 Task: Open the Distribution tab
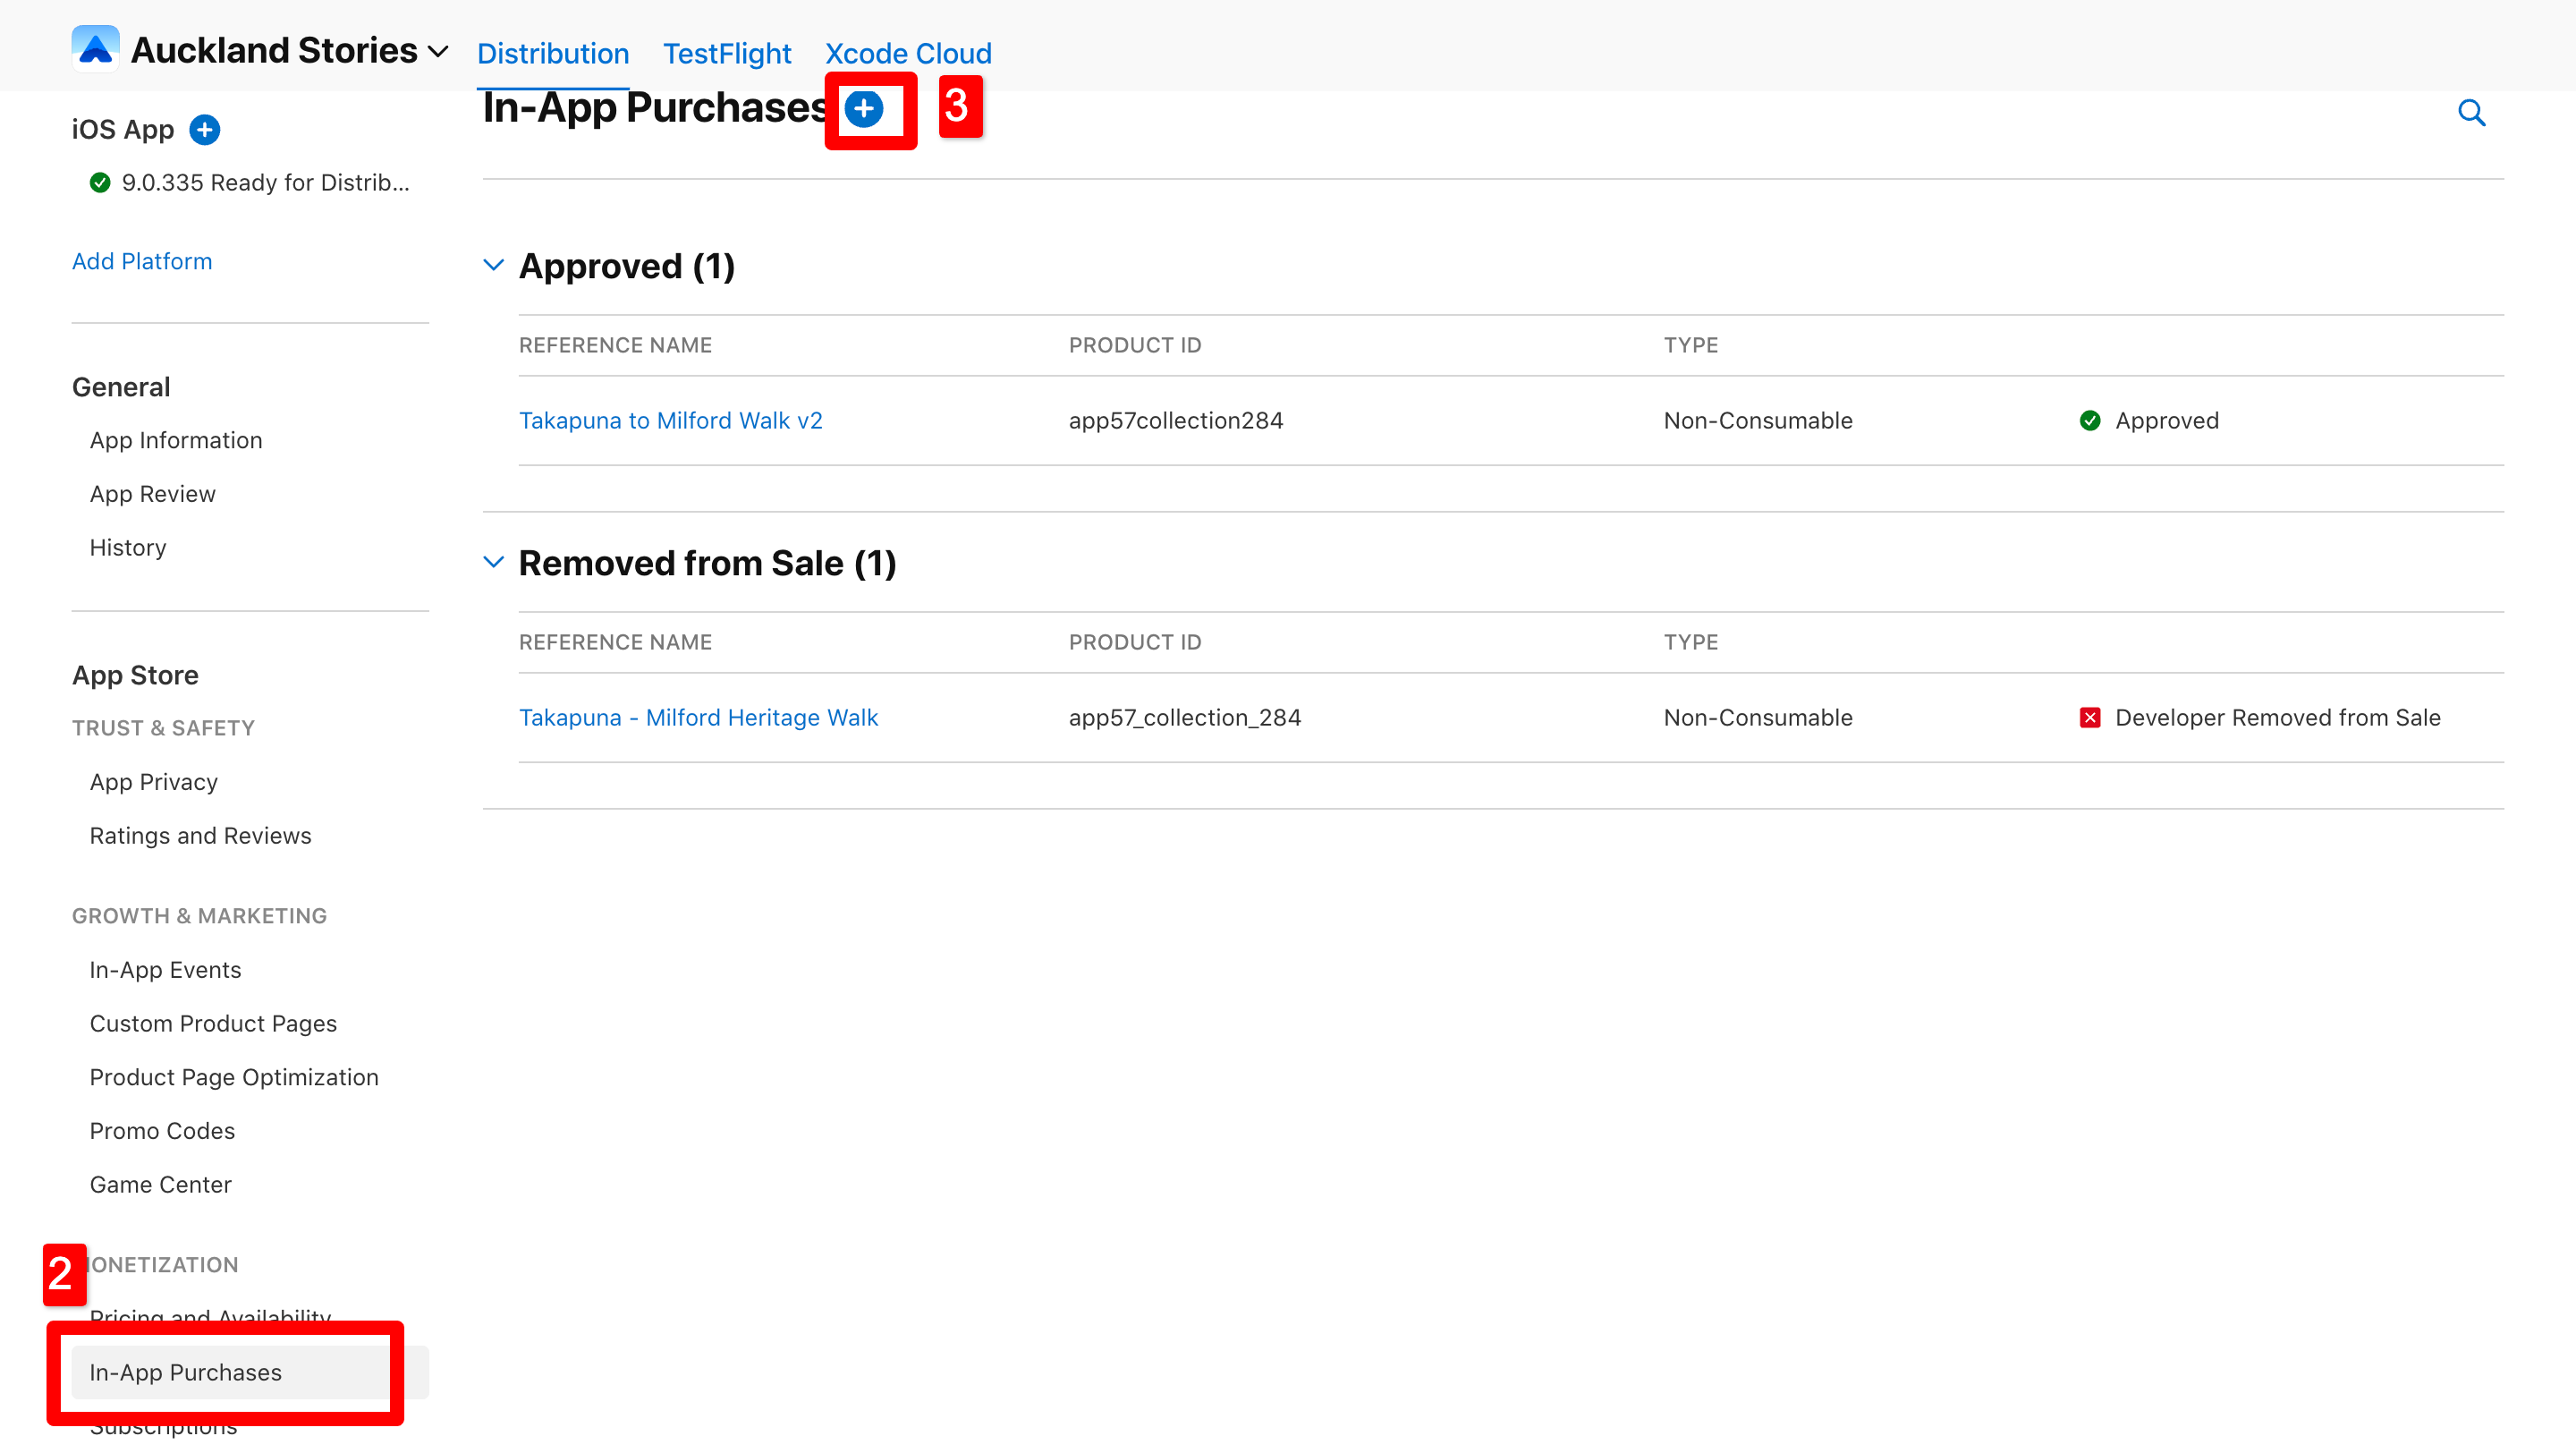[x=552, y=53]
